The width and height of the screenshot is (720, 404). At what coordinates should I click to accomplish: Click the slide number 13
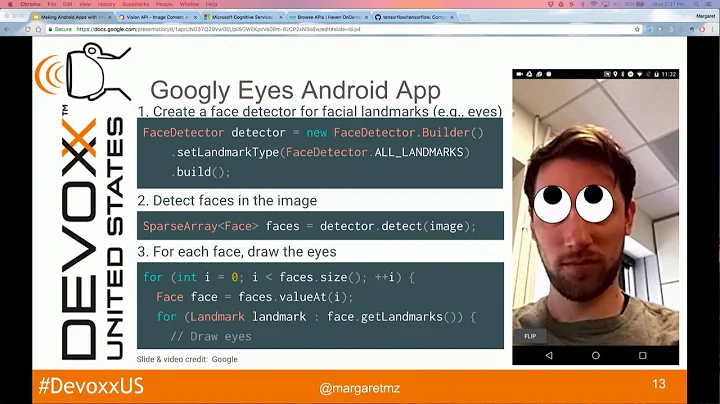[658, 384]
